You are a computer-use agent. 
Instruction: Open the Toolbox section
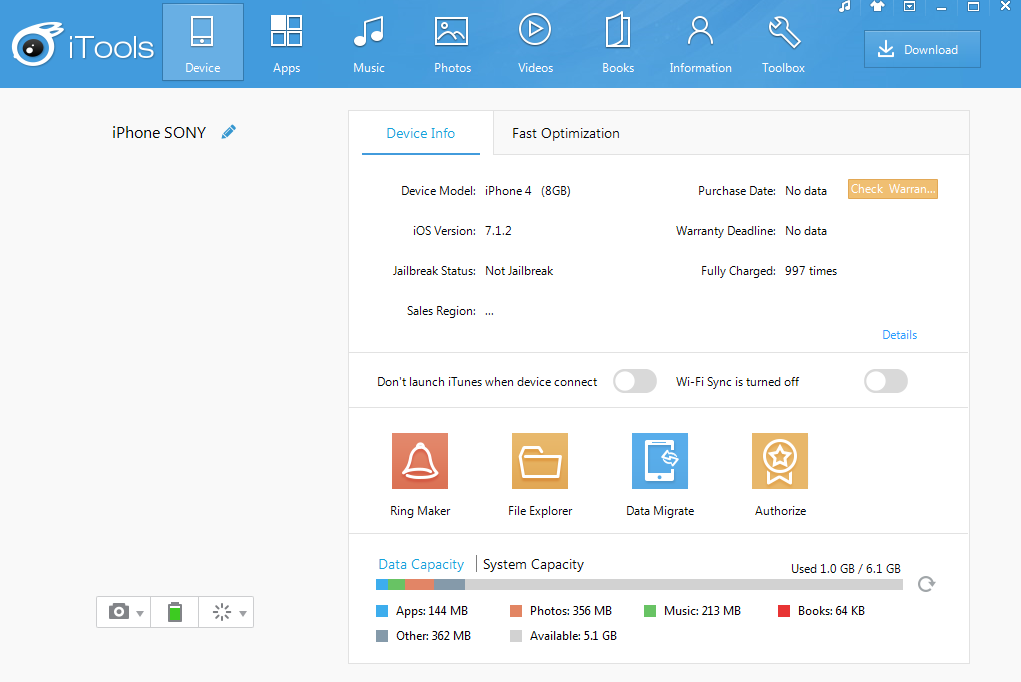point(783,43)
